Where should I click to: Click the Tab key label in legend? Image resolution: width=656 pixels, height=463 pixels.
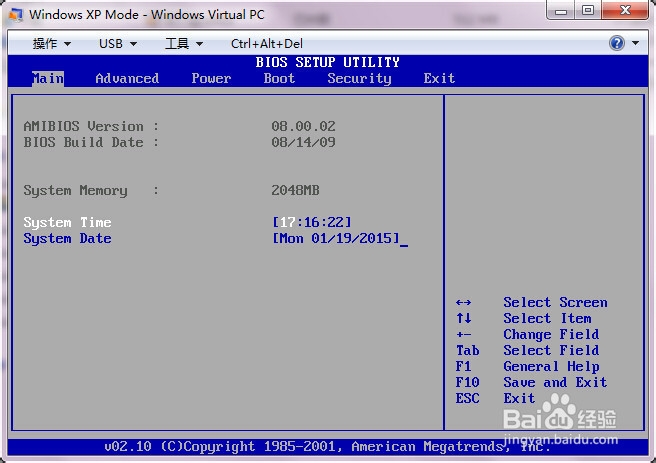point(467,350)
